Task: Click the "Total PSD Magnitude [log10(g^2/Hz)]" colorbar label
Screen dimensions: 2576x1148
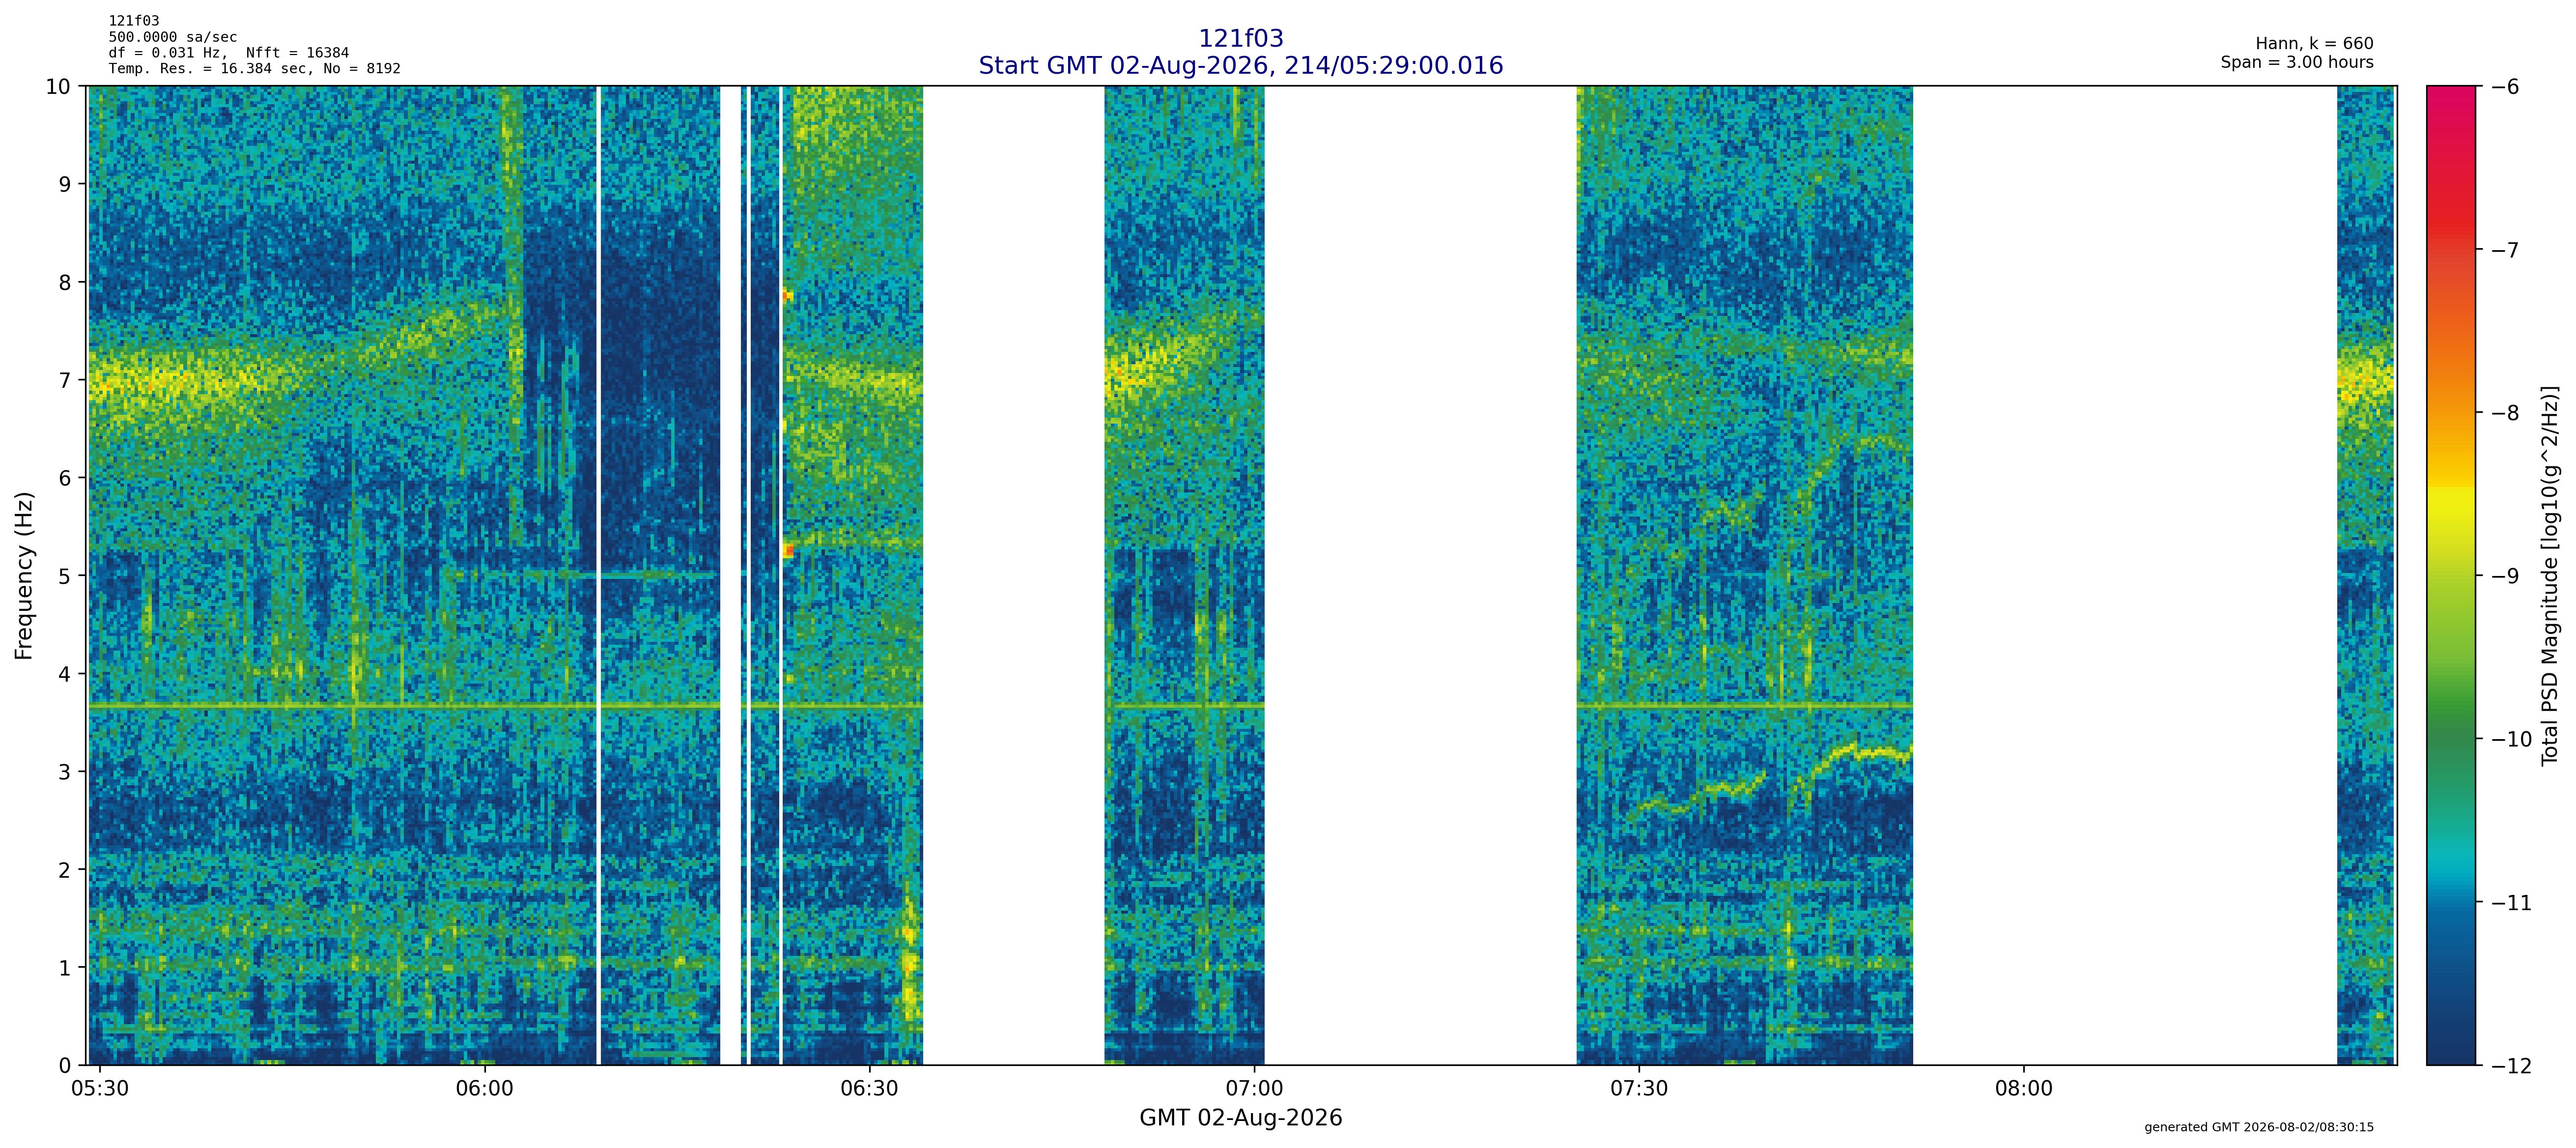Action: [2550, 575]
